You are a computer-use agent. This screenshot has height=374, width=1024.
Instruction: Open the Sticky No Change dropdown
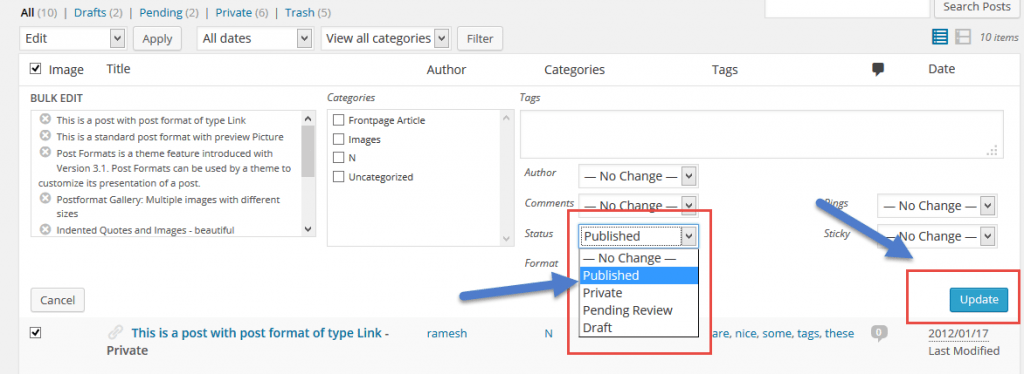click(x=937, y=236)
